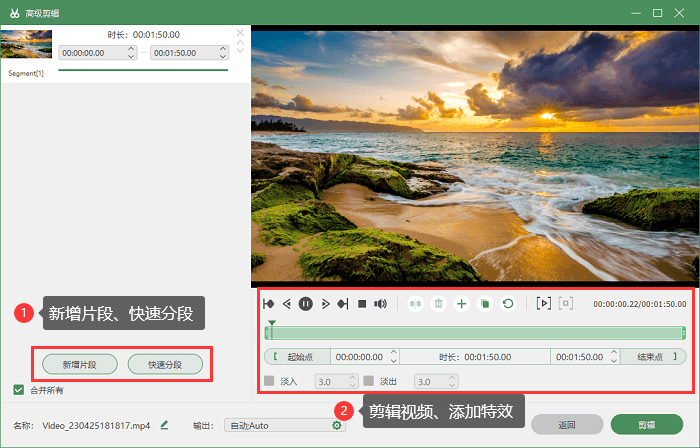Click the Video_230425181817.mp4 file name
The image size is (700, 448).
tap(96, 425)
